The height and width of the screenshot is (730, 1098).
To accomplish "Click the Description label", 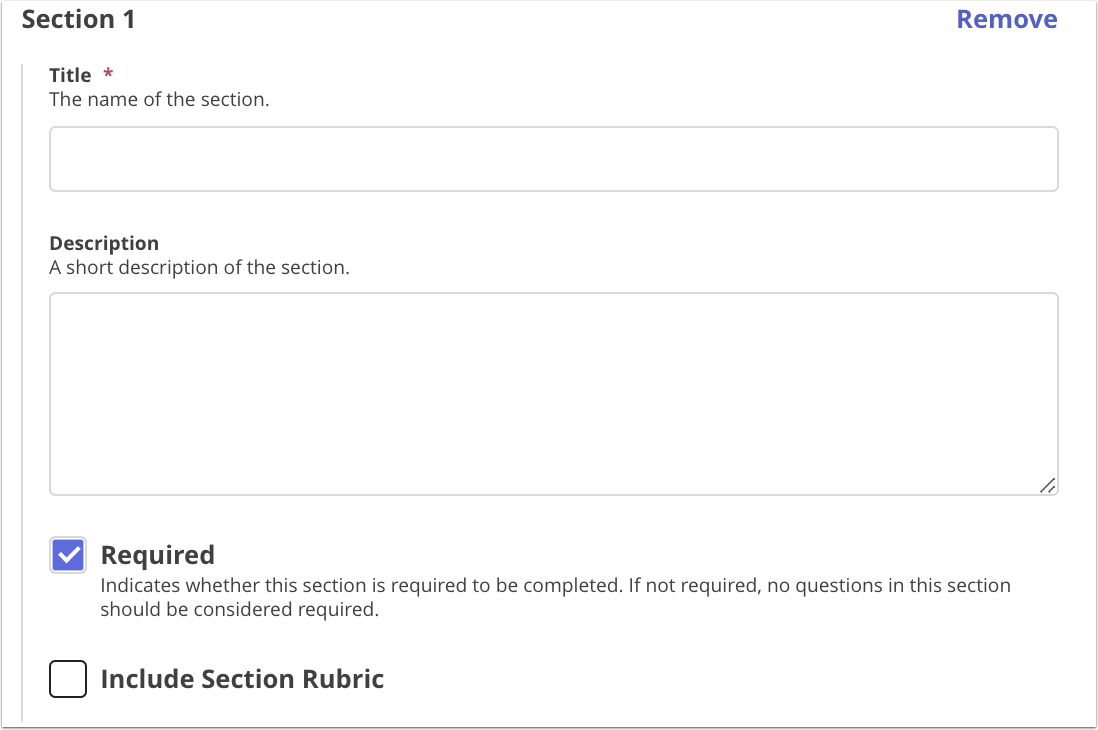I will 104,243.
